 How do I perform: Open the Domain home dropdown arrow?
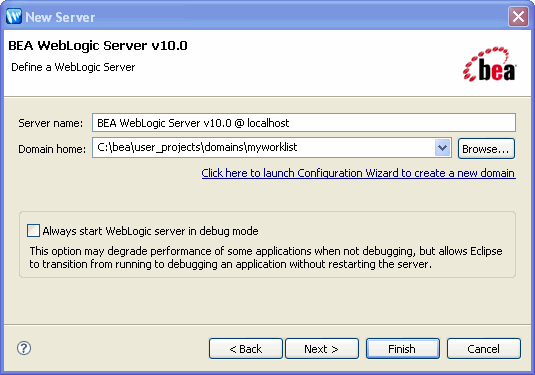(443, 148)
